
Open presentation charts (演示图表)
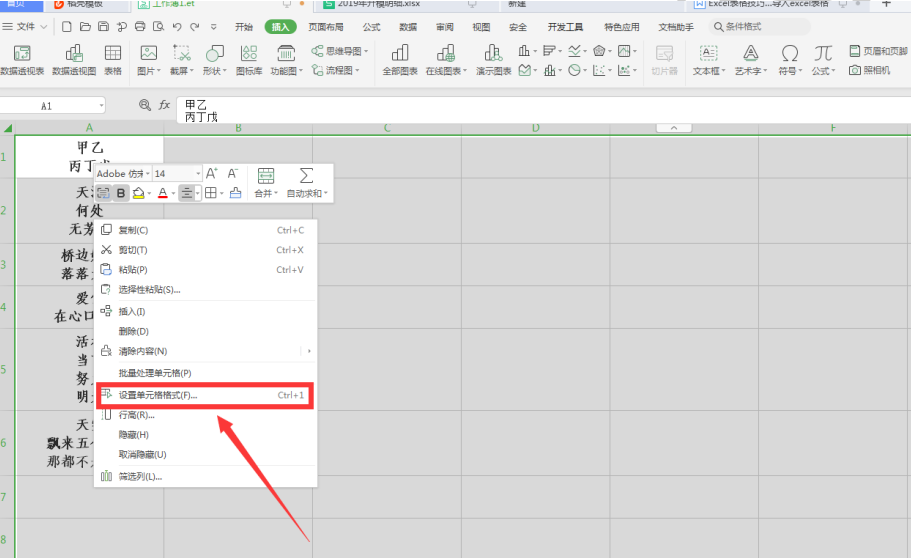coord(493,60)
